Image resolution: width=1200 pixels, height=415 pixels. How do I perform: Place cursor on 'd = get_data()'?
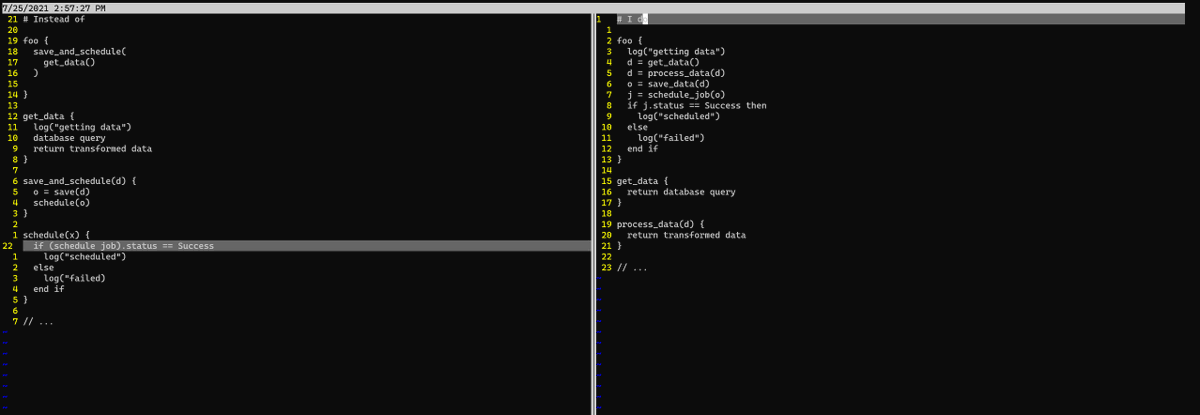[x=663, y=62]
